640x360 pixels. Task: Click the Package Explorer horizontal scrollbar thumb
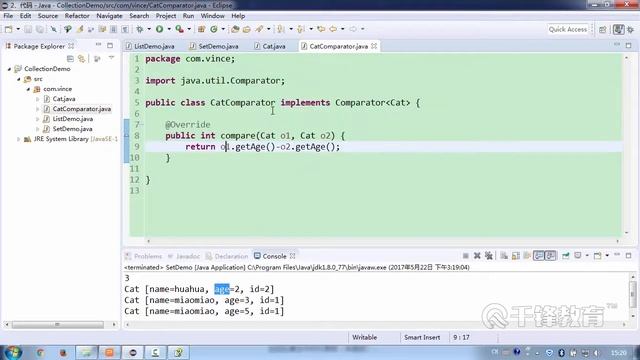(x=57, y=324)
